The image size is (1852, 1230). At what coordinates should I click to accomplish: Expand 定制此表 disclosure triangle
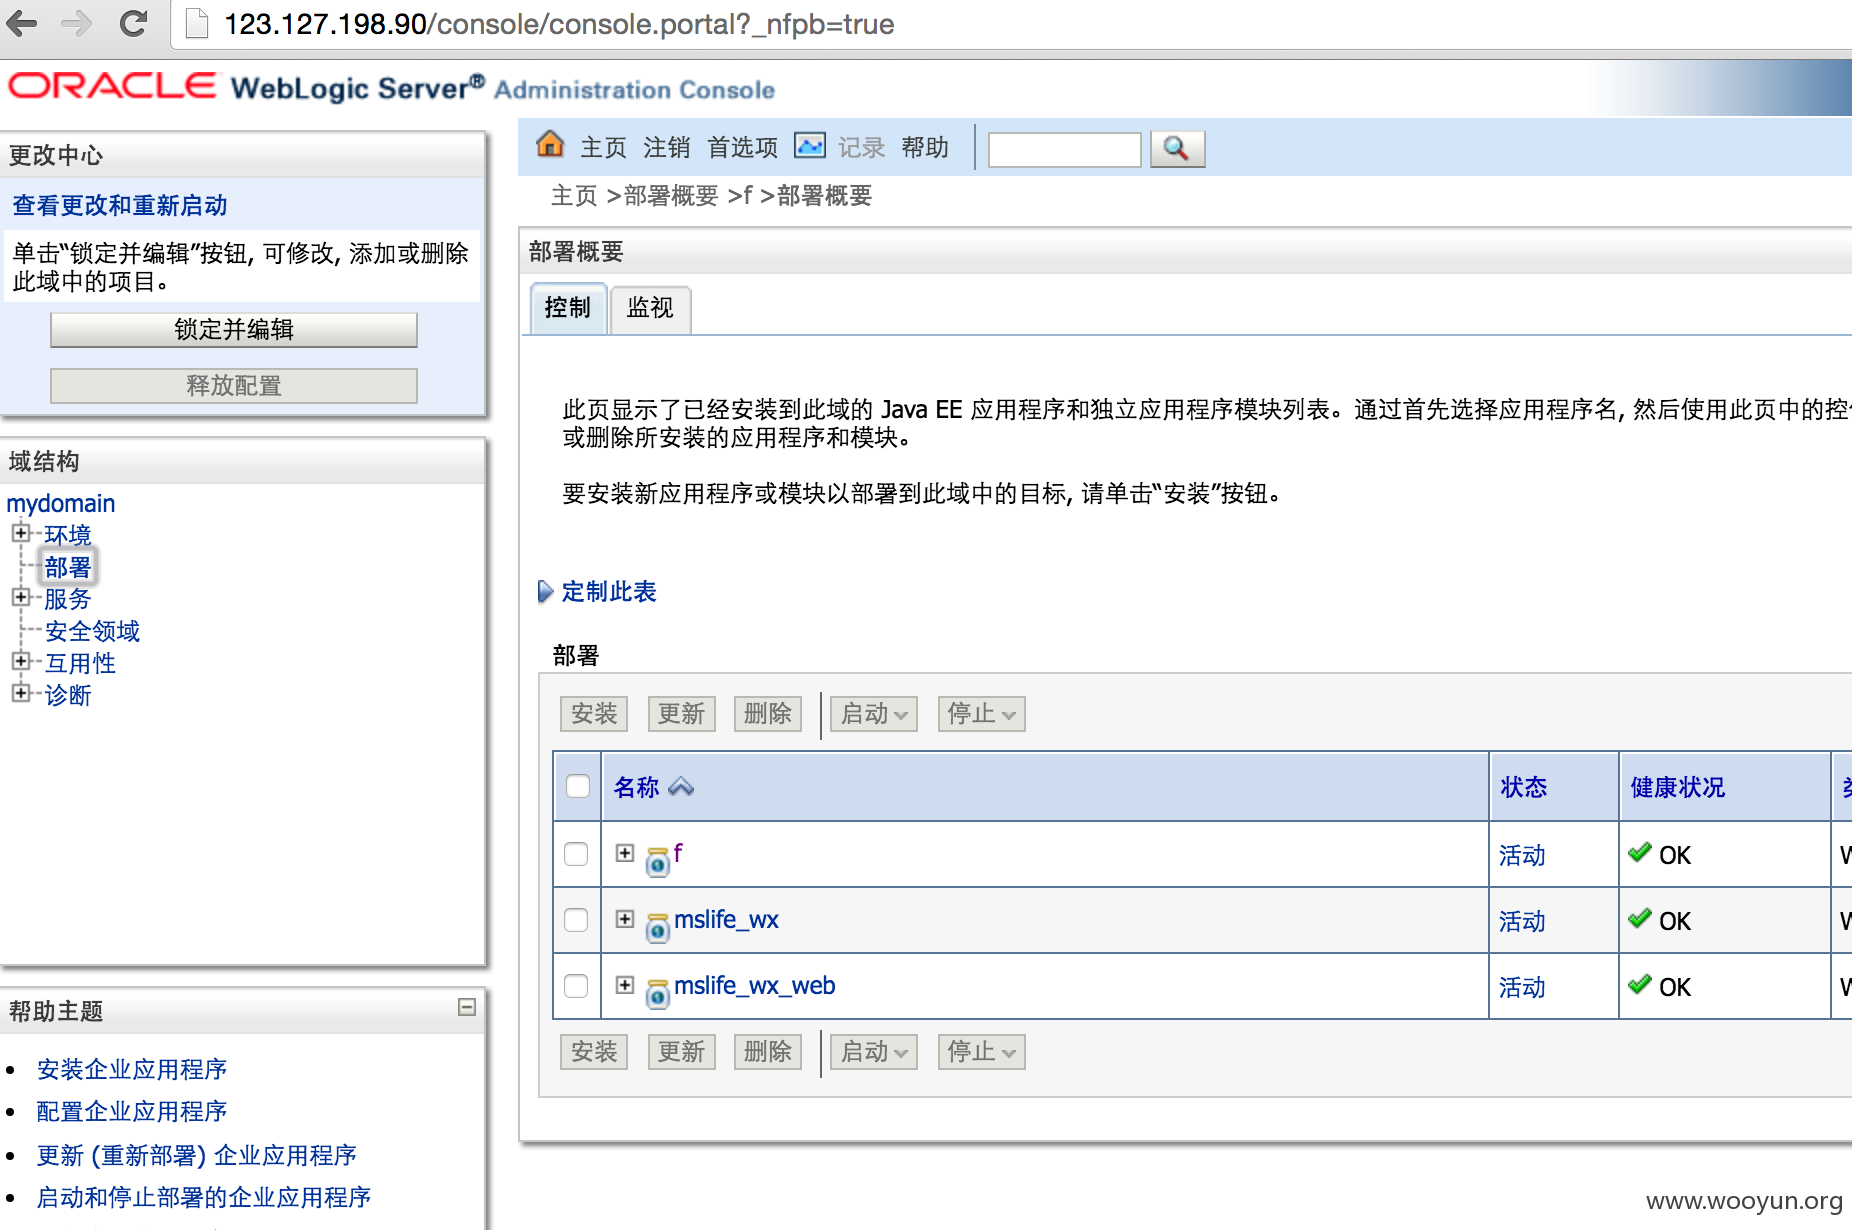tap(545, 592)
